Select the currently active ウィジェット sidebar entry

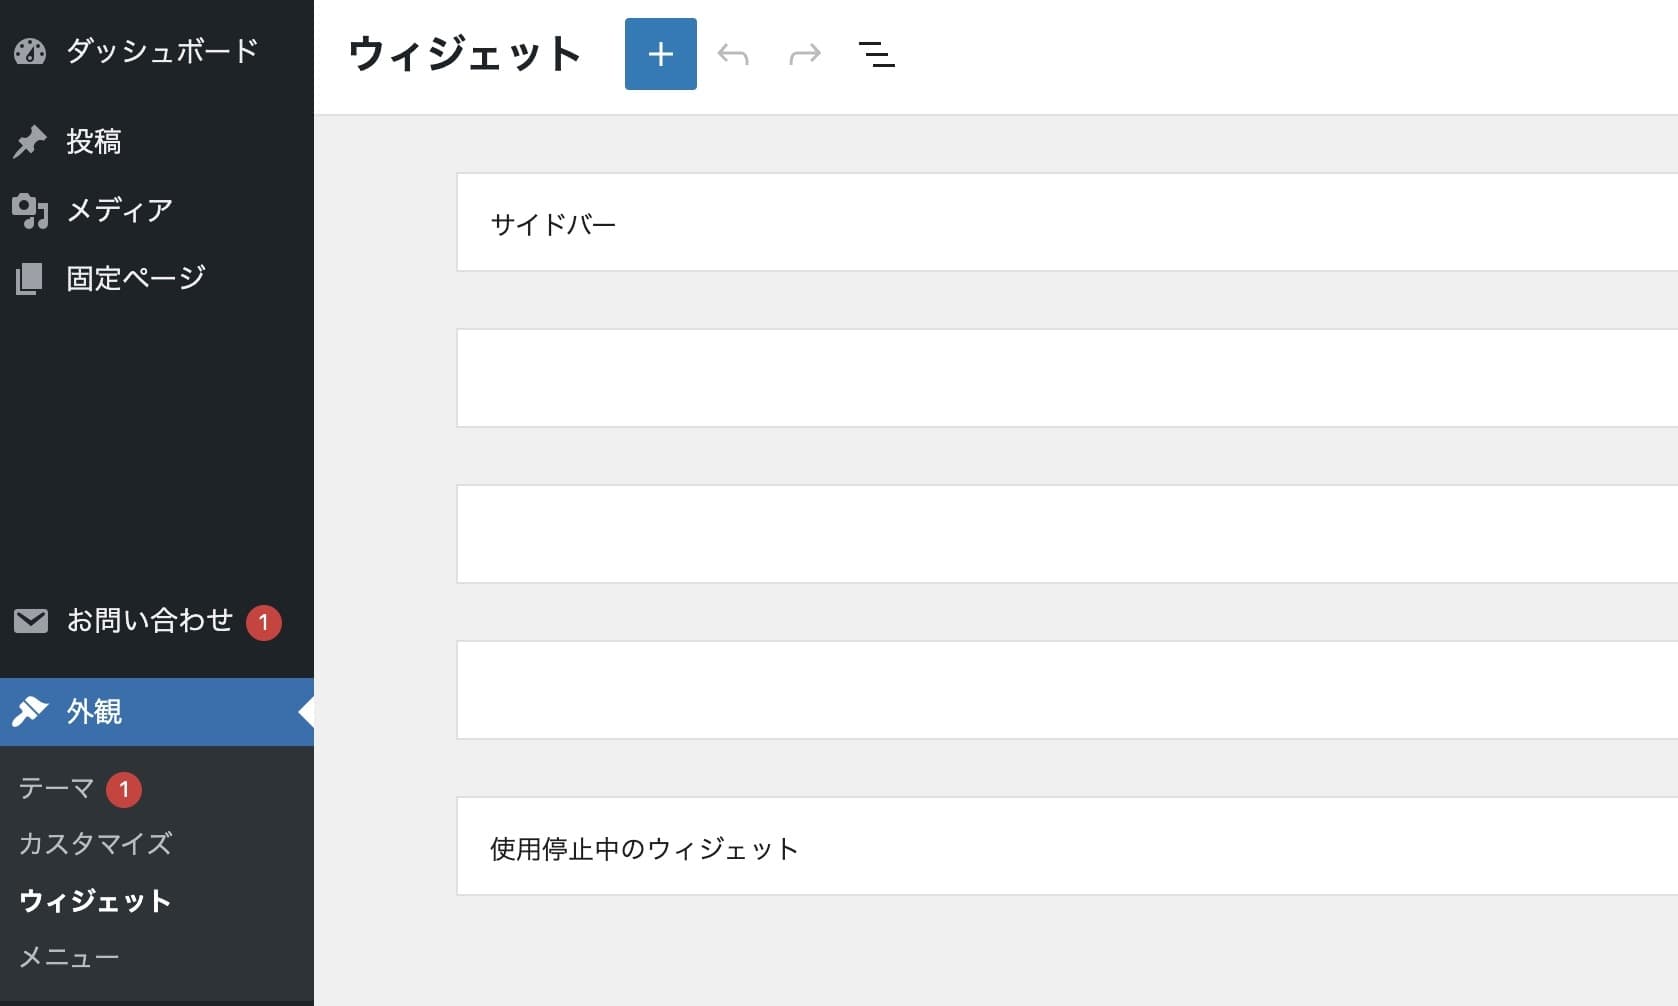point(95,901)
